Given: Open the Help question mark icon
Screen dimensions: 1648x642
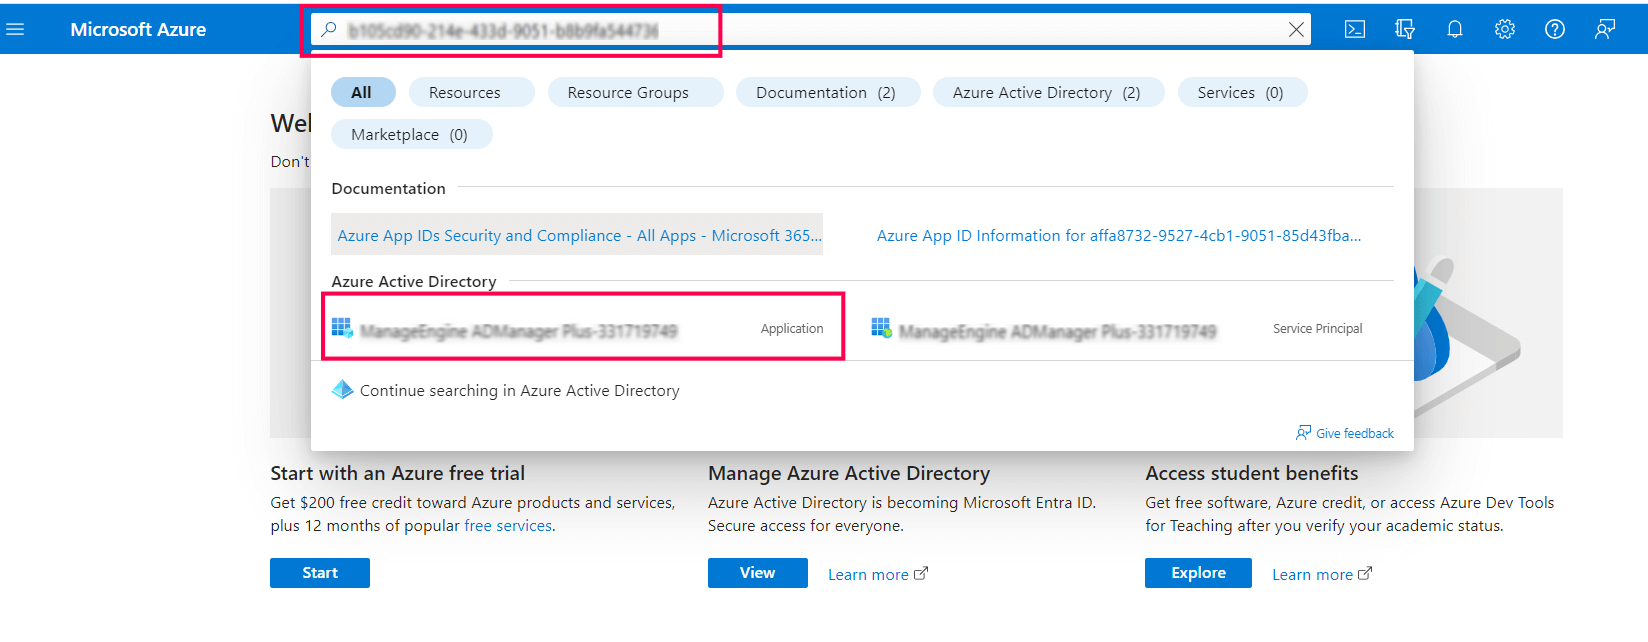Looking at the screenshot, I should [x=1555, y=29].
